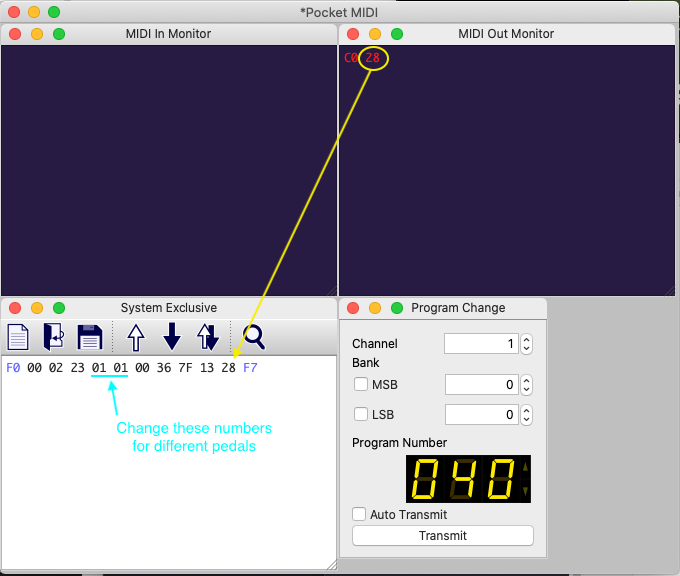Image resolution: width=680 pixels, height=576 pixels.
Task: Toggle the Auto Transmit checkbox
Action: (359, 514)
